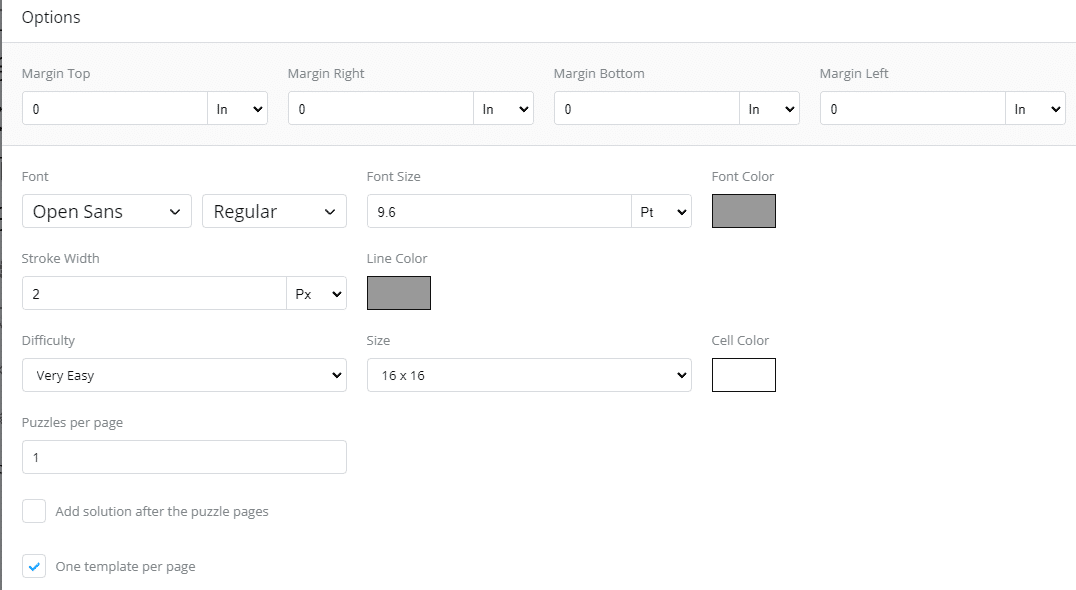
Task: Select the Very Easy difficulty dropdown
Action: (x=185, y=375)
